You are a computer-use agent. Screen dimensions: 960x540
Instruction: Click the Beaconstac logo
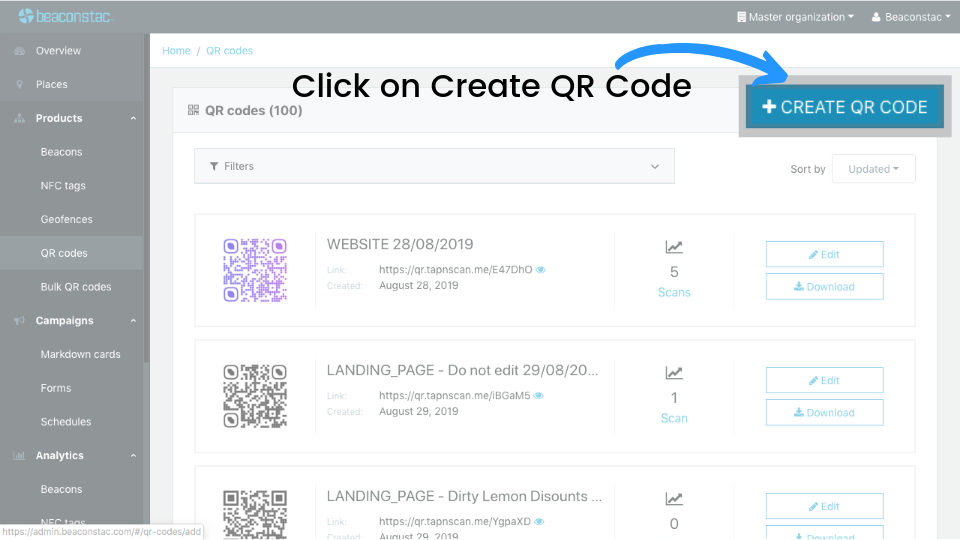(x=65, y=17)
